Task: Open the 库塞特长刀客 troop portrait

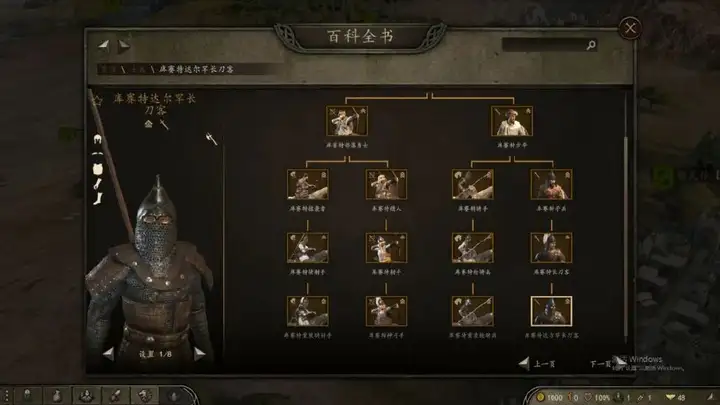Action: (551, 248)
